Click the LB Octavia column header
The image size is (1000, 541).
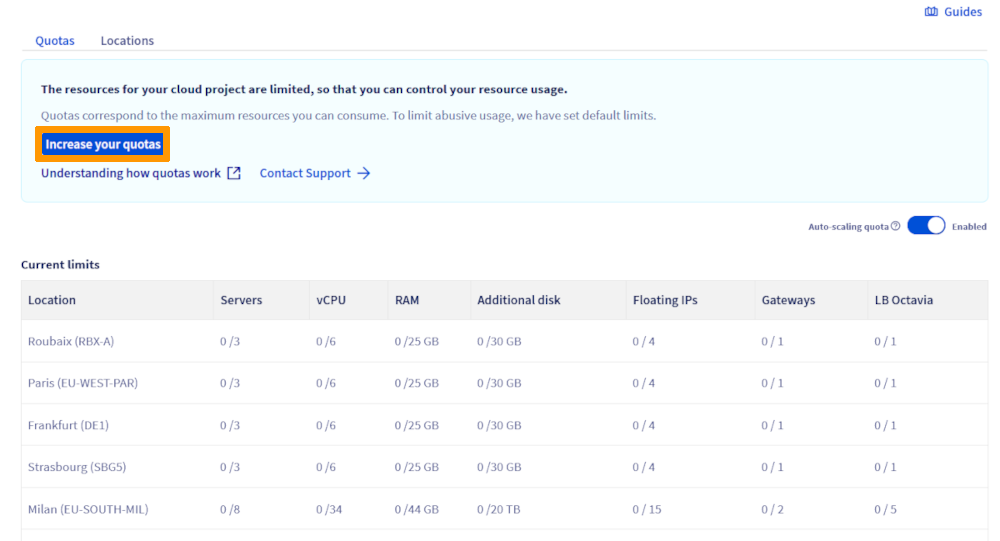pyautogui.click(x=903, y=300)
